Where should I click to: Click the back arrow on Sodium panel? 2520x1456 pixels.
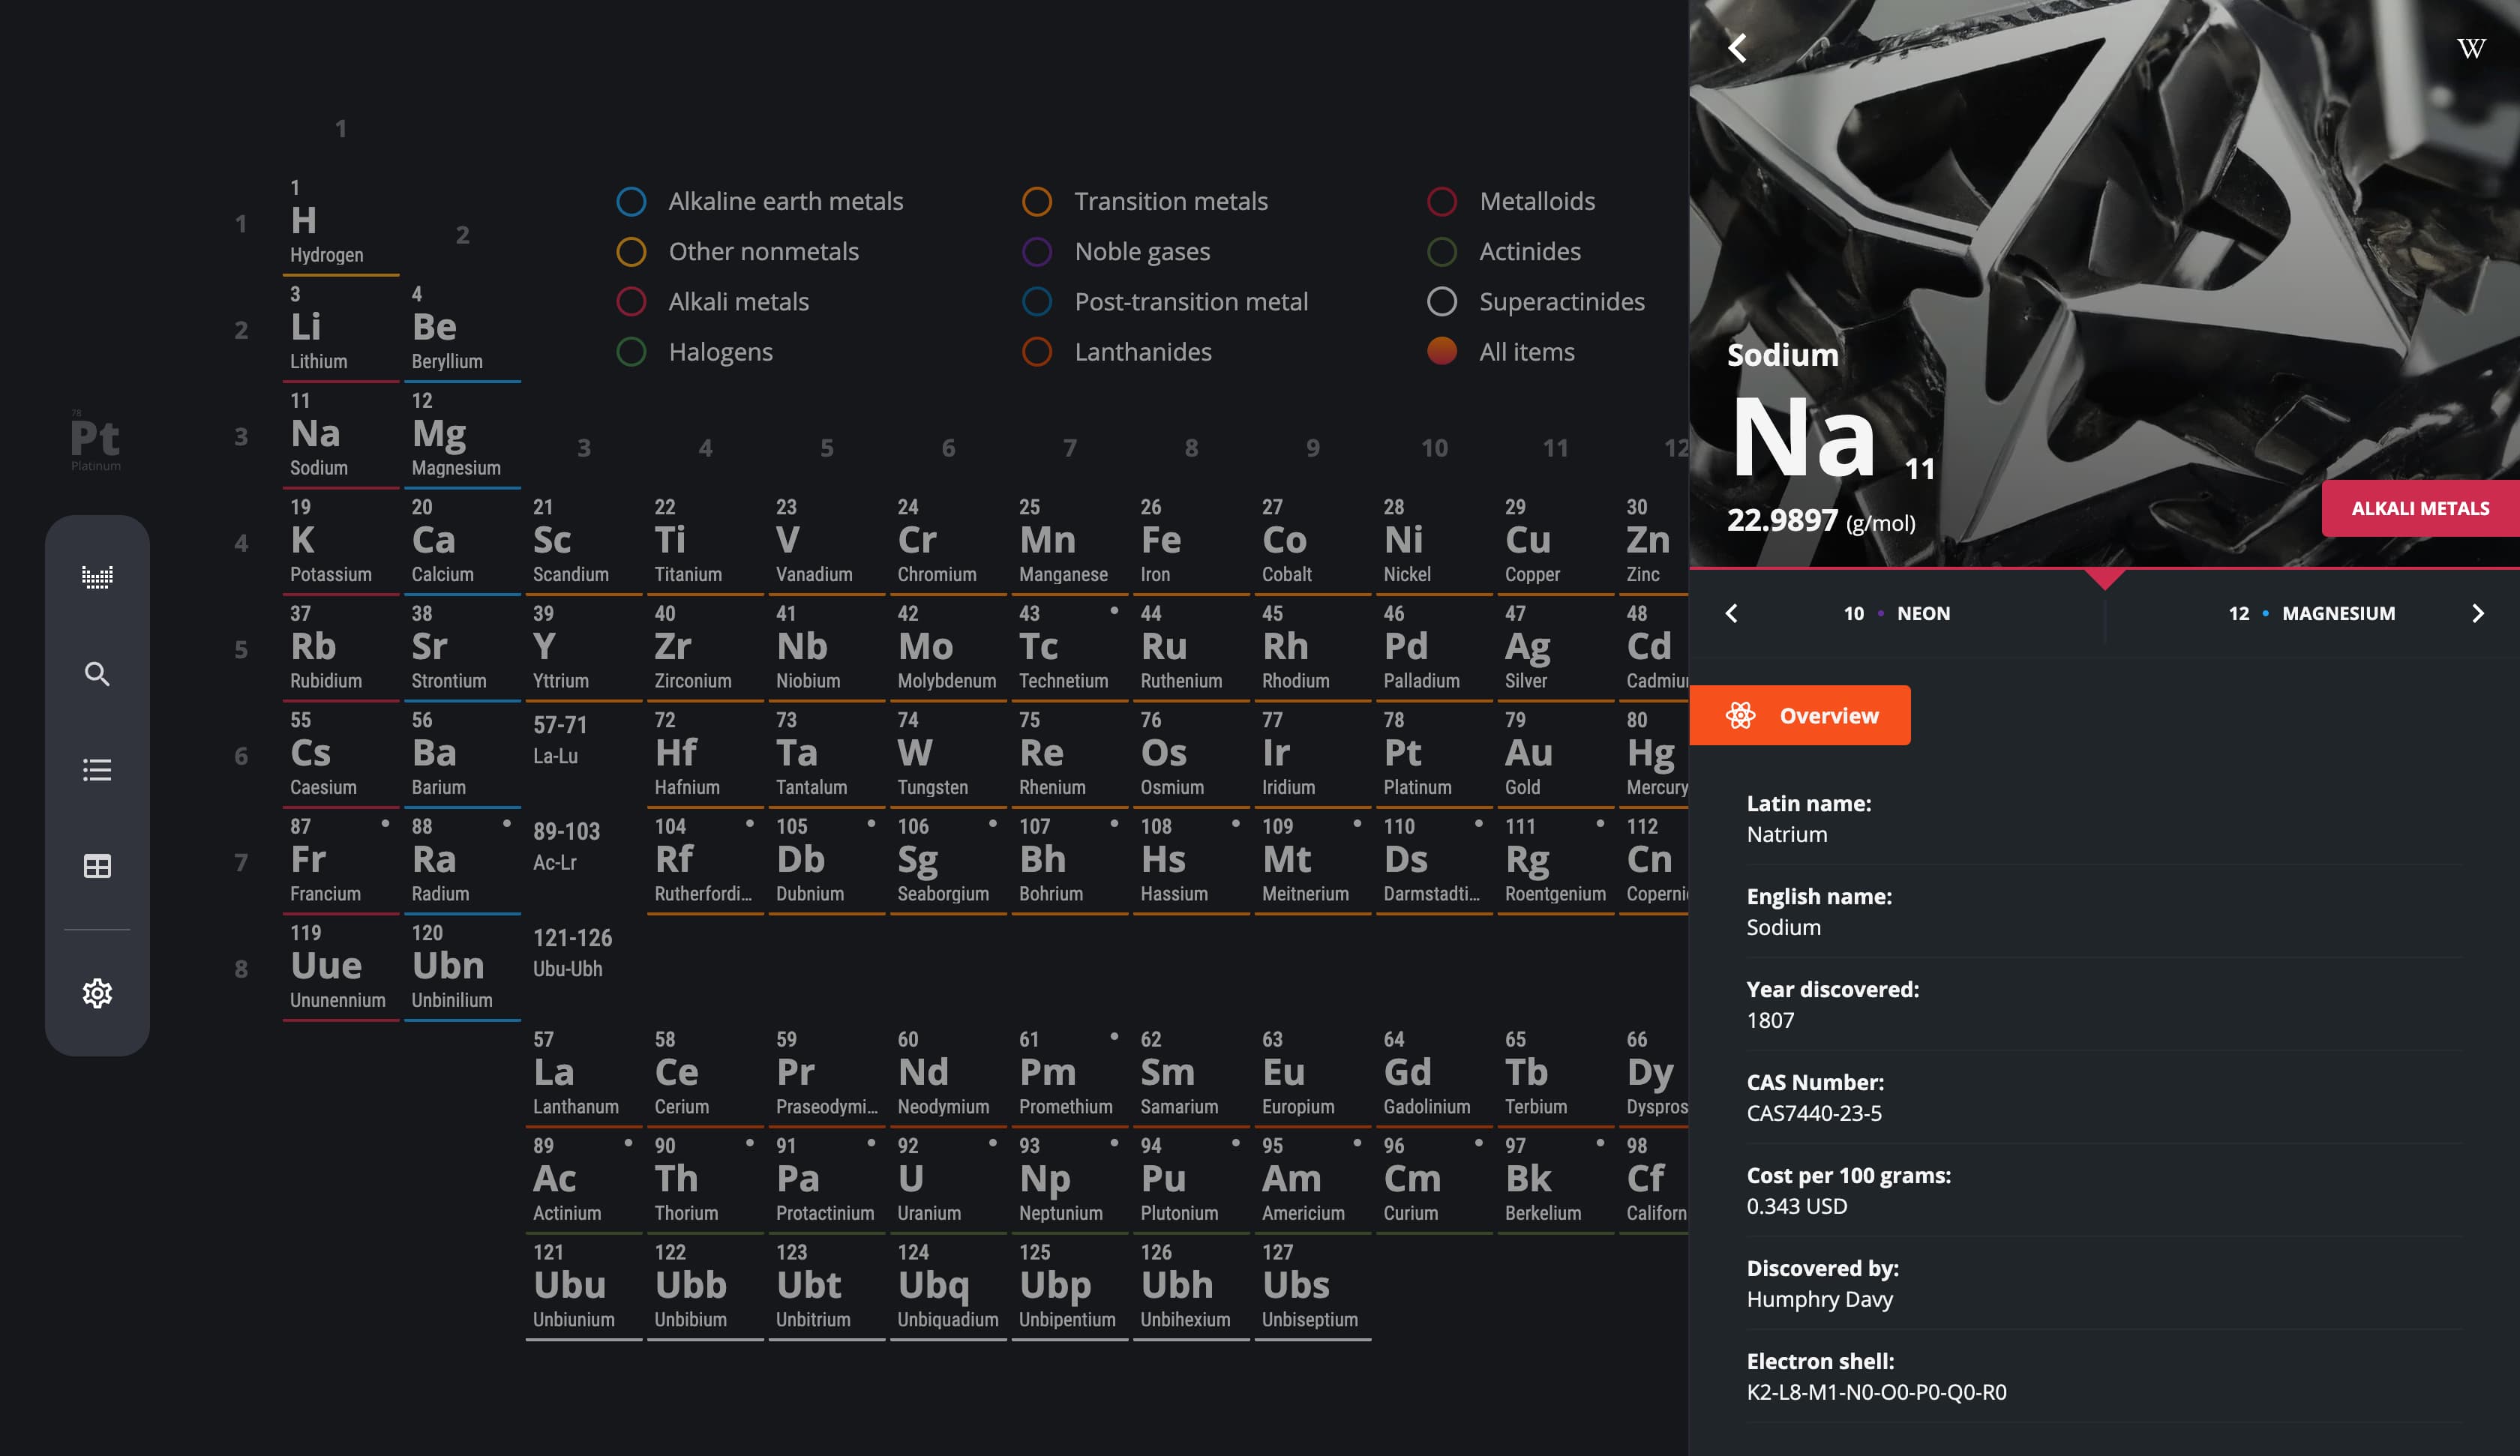pos(1738,48)
